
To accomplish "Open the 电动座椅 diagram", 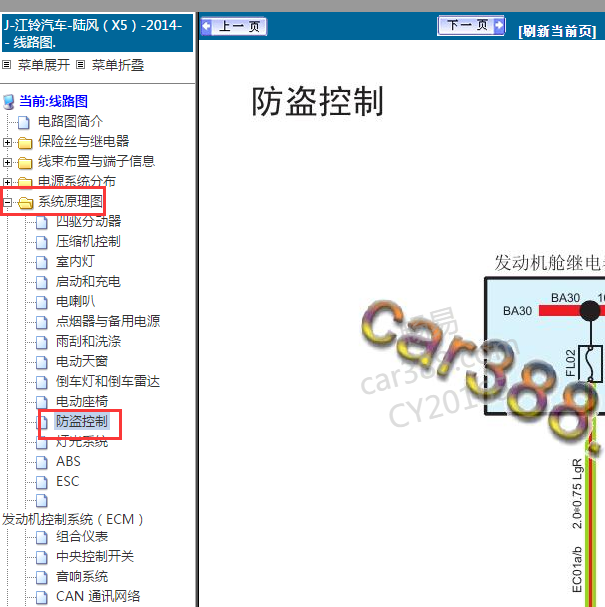I will pyautogui.click(x=82, y=401).
